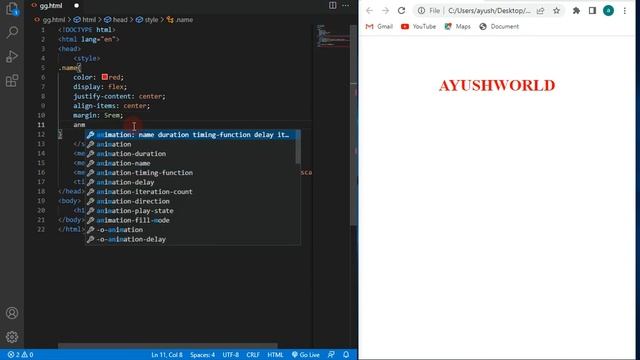This screenshot has height=360, width=640.
Task: Click UTF-8 encoding in status bar
Action: pyautogui.click(x=231, y=355)
